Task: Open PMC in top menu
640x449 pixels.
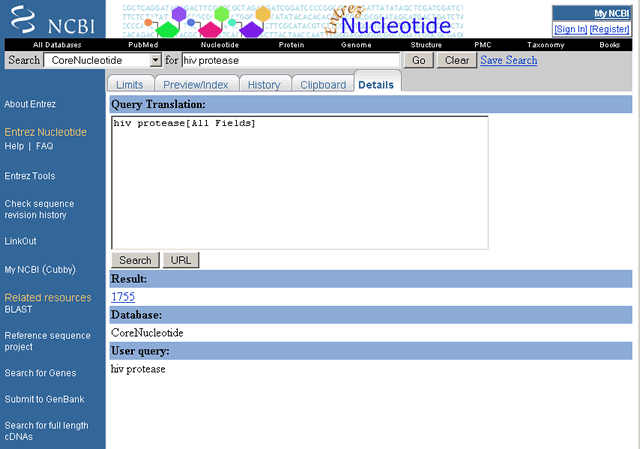Action: (483, 45)
